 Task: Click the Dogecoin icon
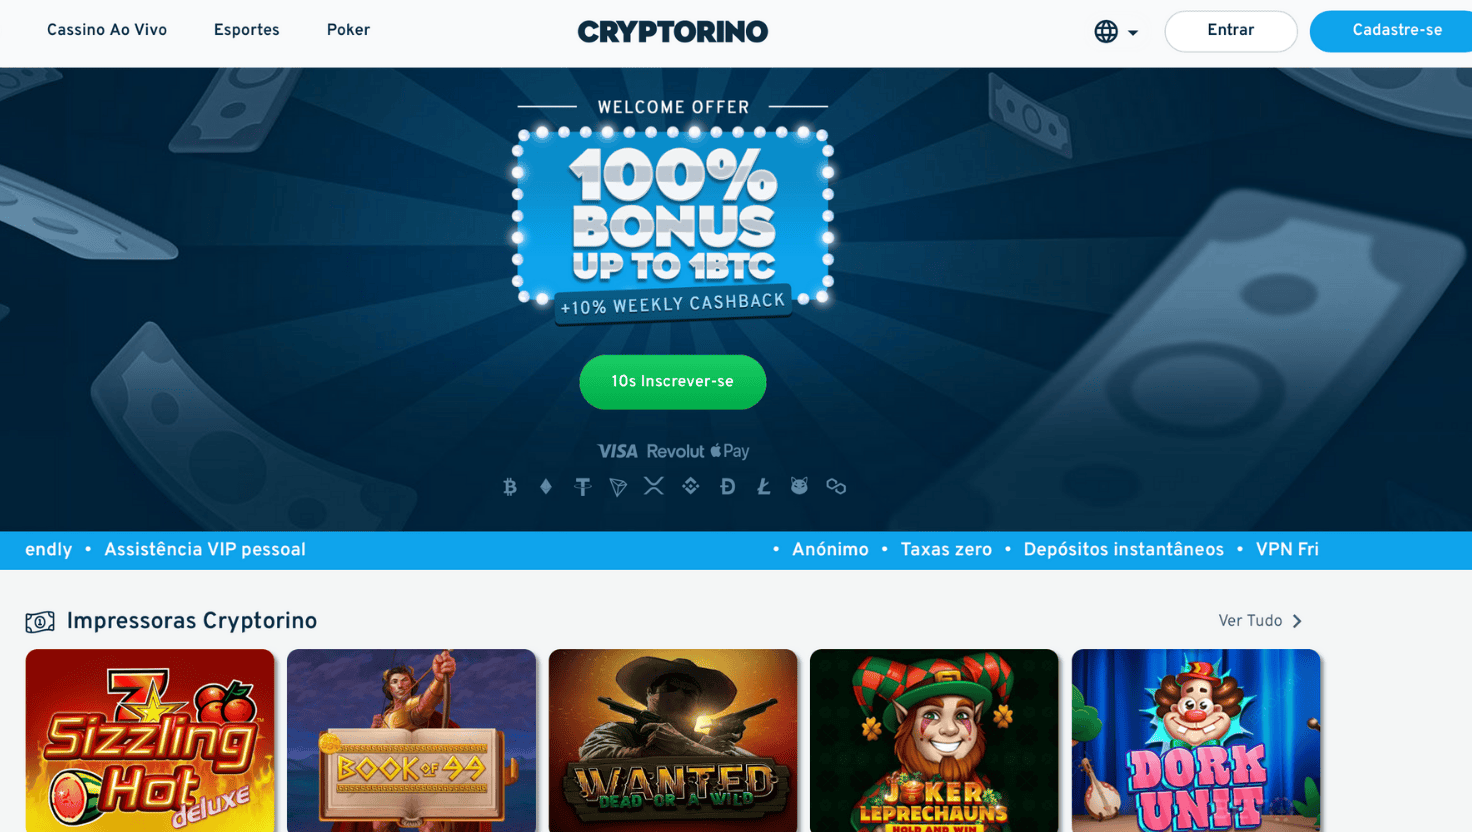727,487
